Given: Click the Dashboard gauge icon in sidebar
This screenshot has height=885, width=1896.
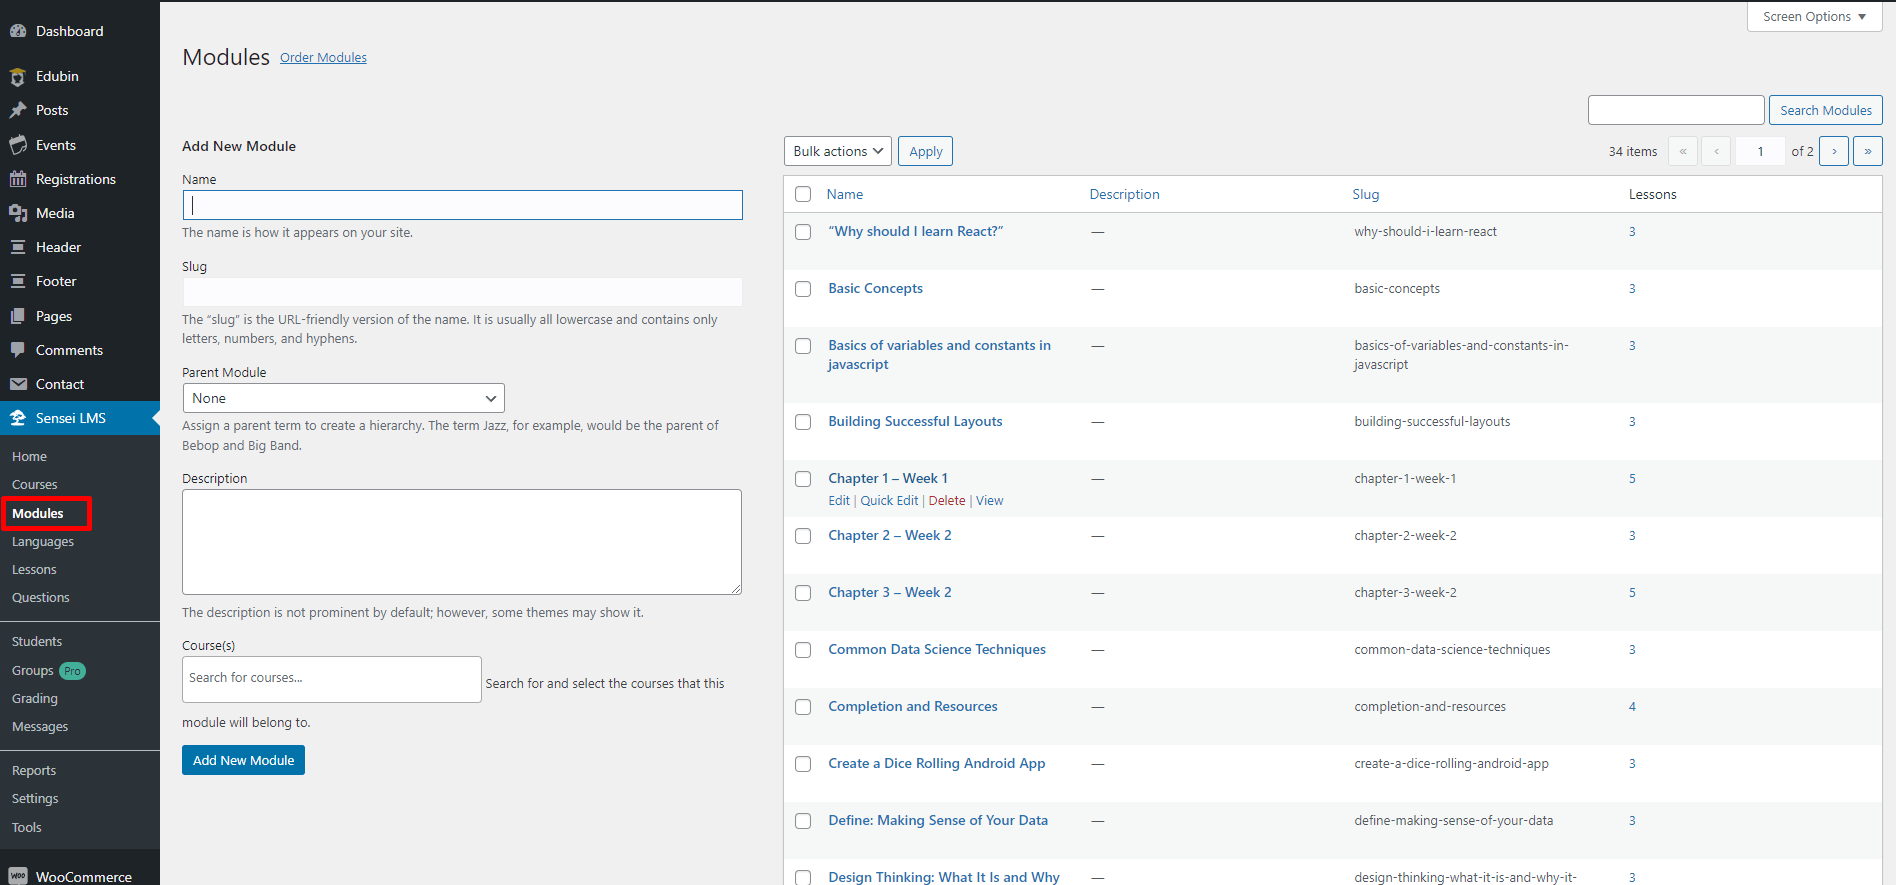Looking at the screenshot, I should (x=18, y=31).
